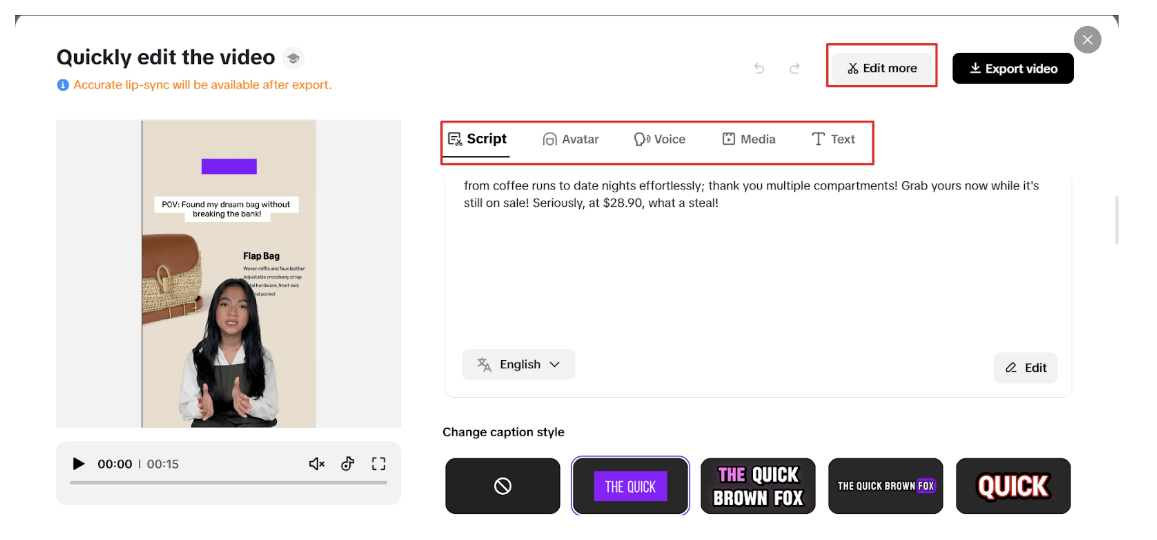Viewport: 1157px width, 540px height.
Task: Click the tutorial graduation cap icon
Action: [x=293, y=57]
